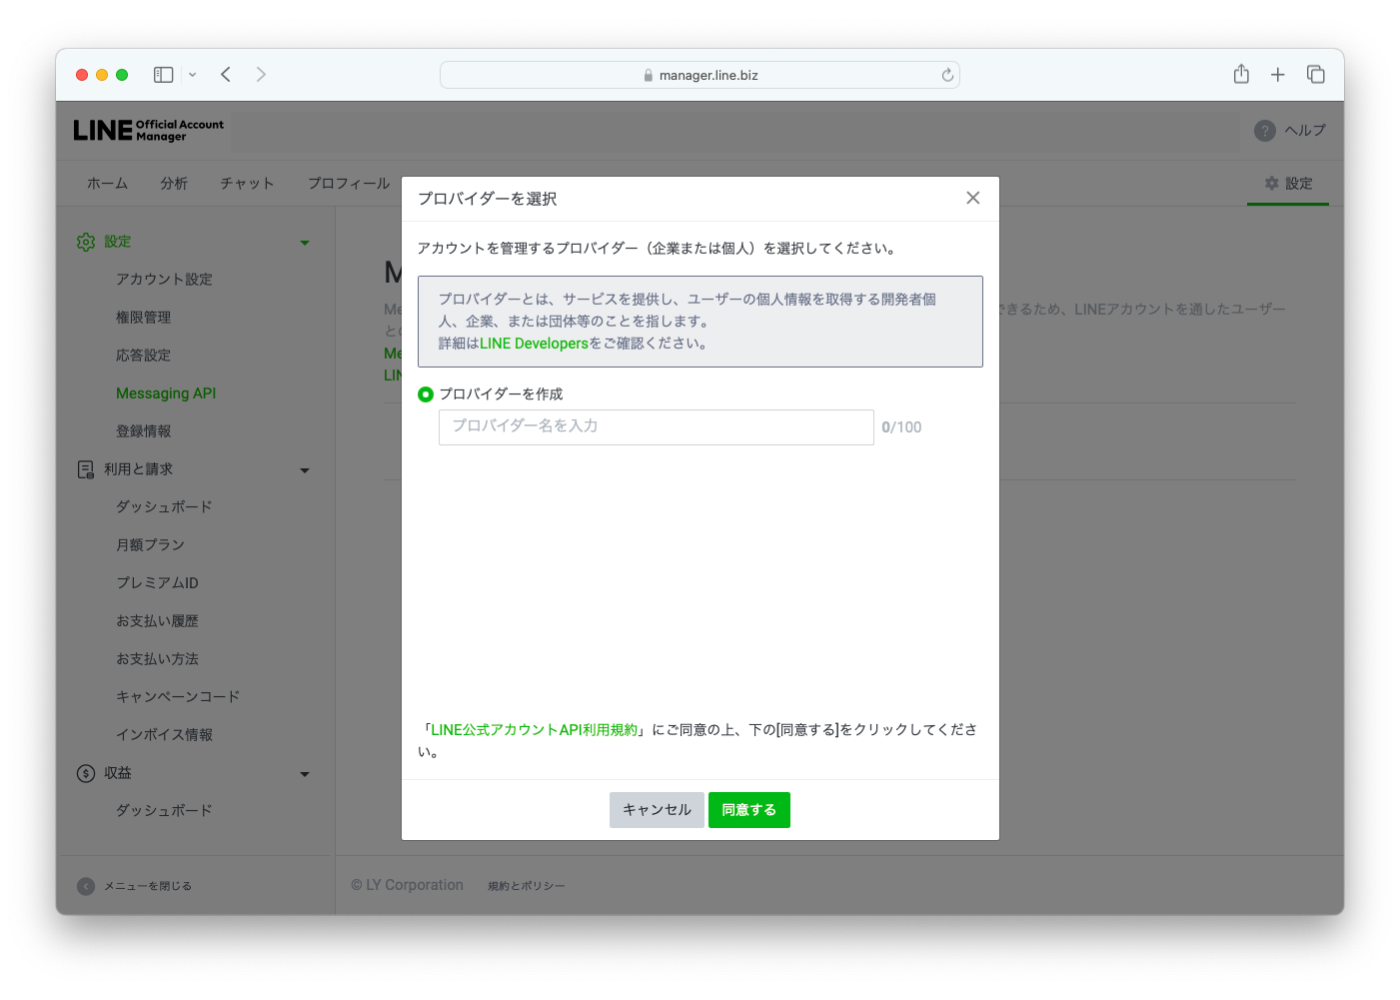Open help via question mark icon
Screen dimensions: 1400x1000
[x=1265, y=131]
